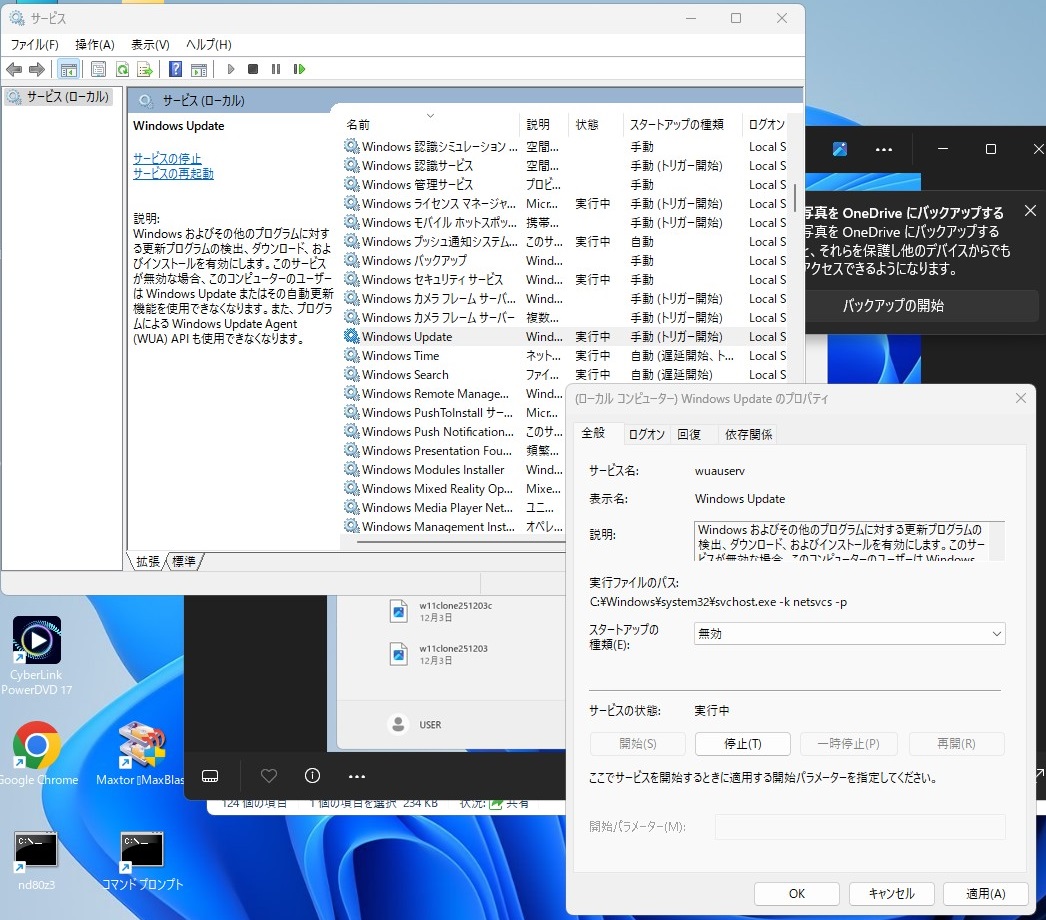
Task: Click the Export List toolbar icon
Action: click(145, 69)
